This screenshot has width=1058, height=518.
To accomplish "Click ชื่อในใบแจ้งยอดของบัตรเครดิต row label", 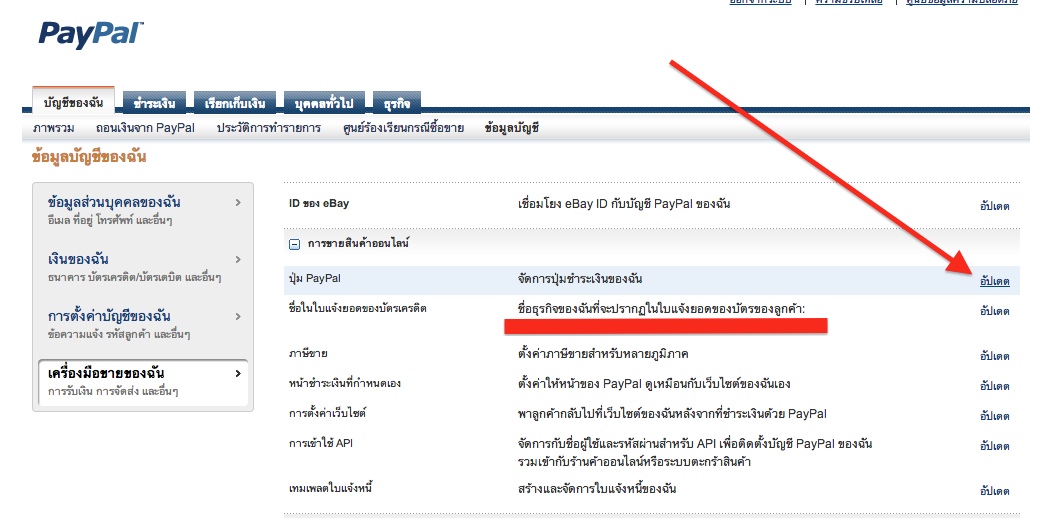I will click(x=358, y=308).
